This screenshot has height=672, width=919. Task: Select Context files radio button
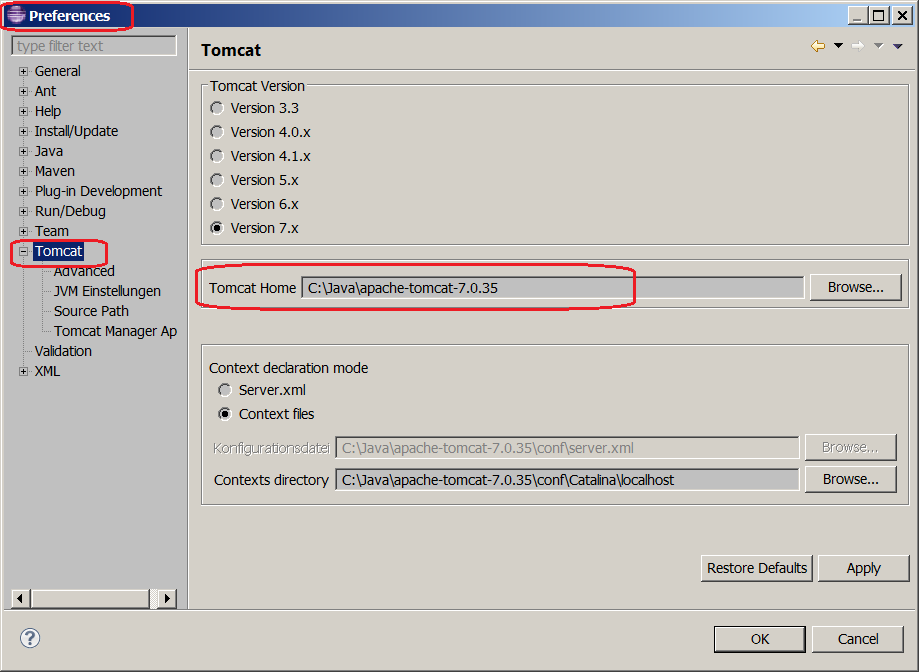225,414
